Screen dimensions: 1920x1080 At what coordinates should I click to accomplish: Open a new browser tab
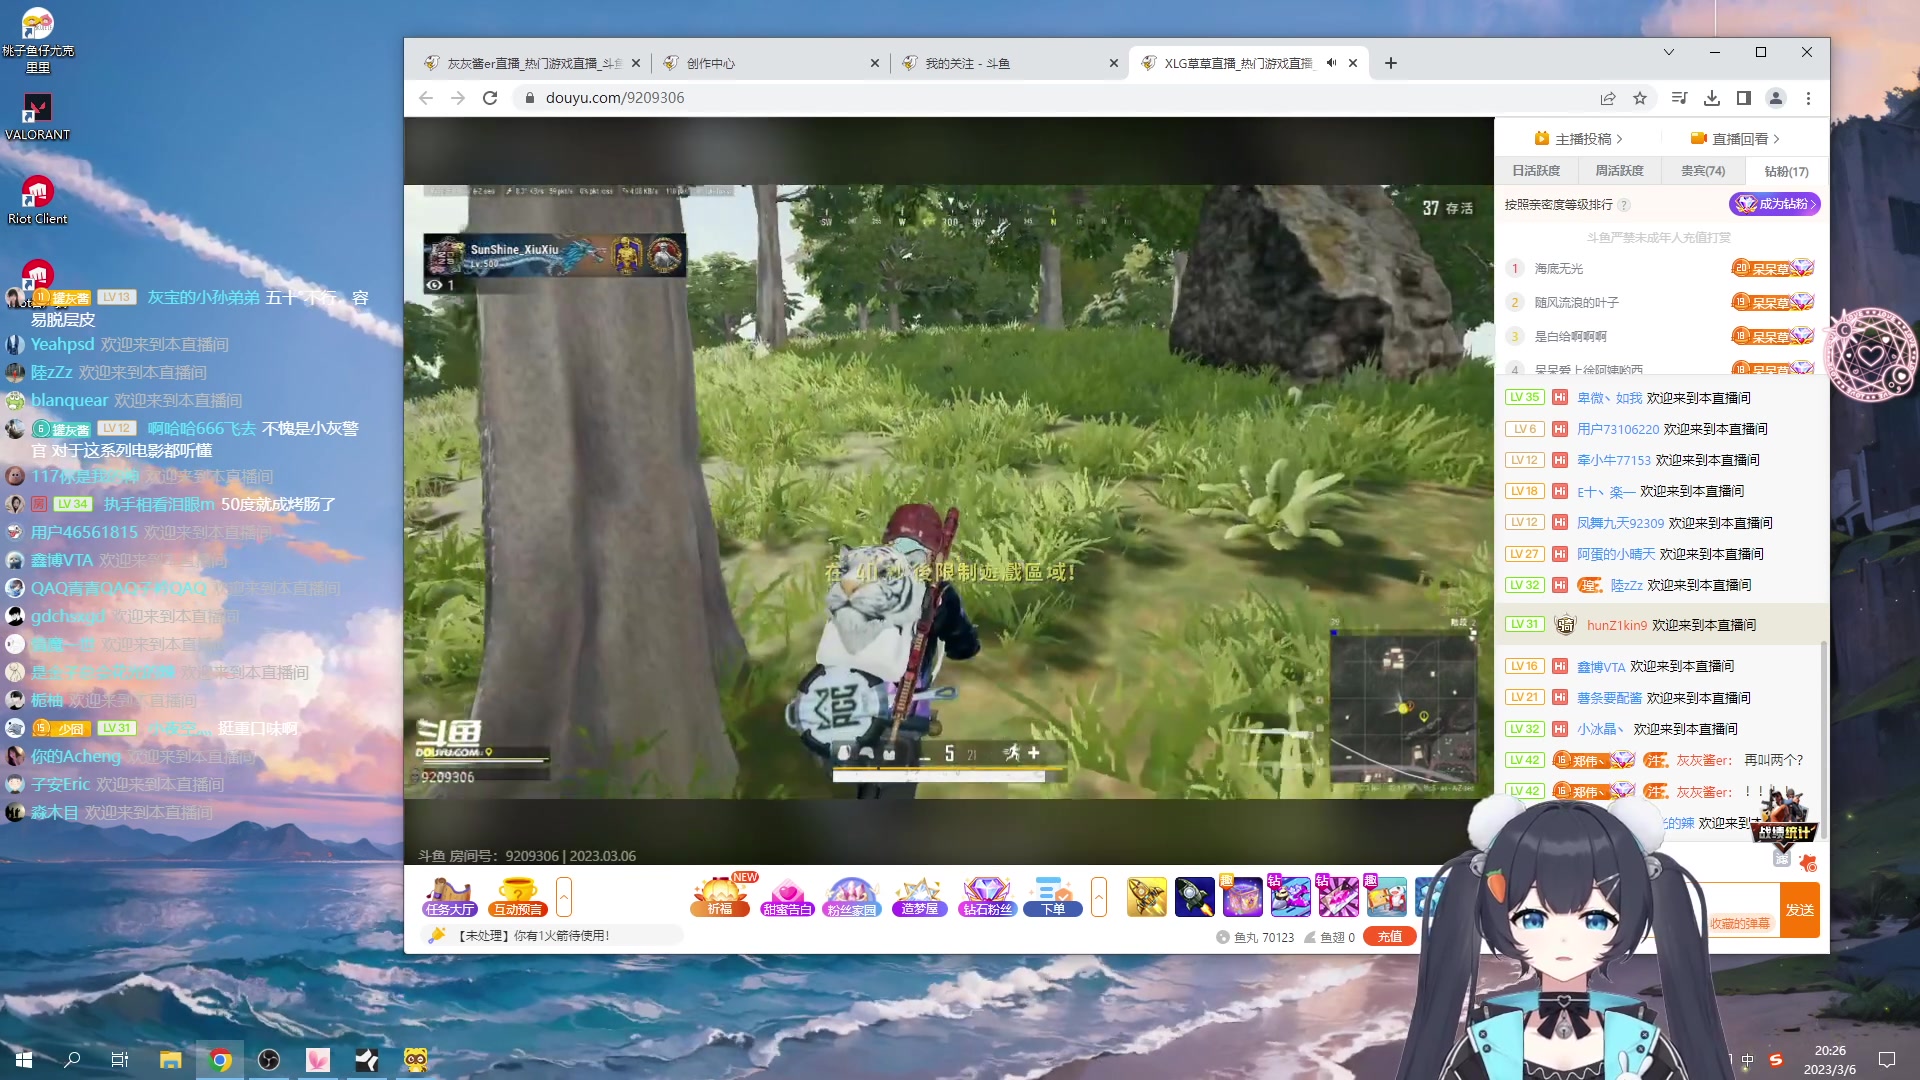(1391, 63)
